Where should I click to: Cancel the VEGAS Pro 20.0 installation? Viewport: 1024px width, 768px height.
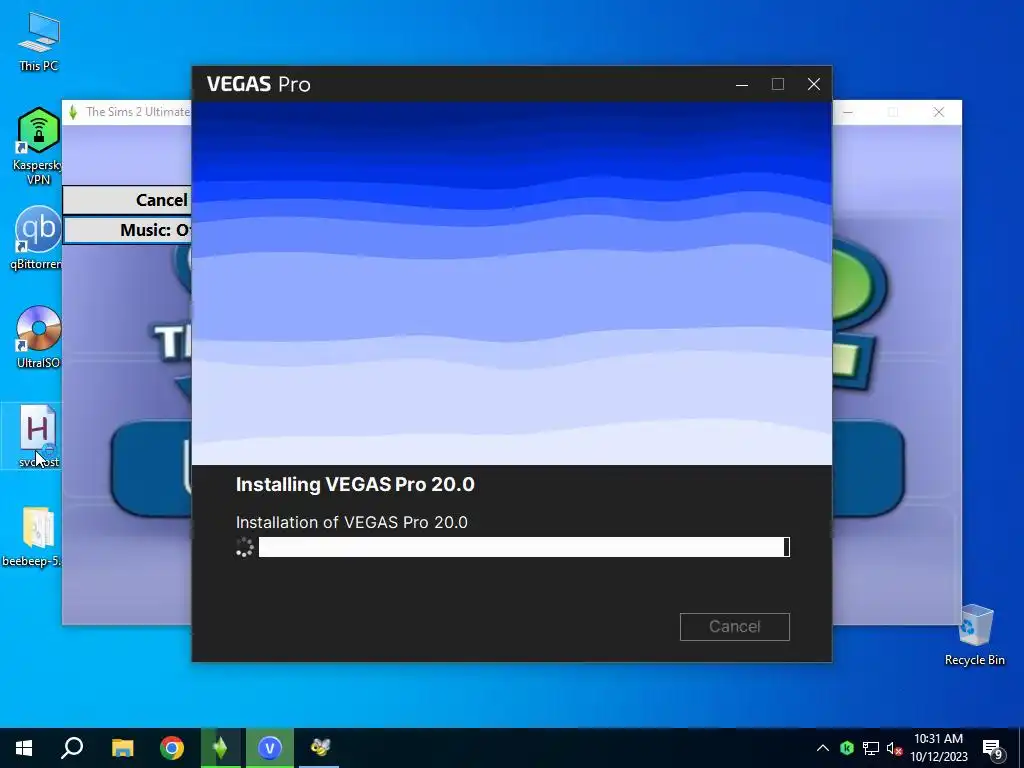coord(735,627)
